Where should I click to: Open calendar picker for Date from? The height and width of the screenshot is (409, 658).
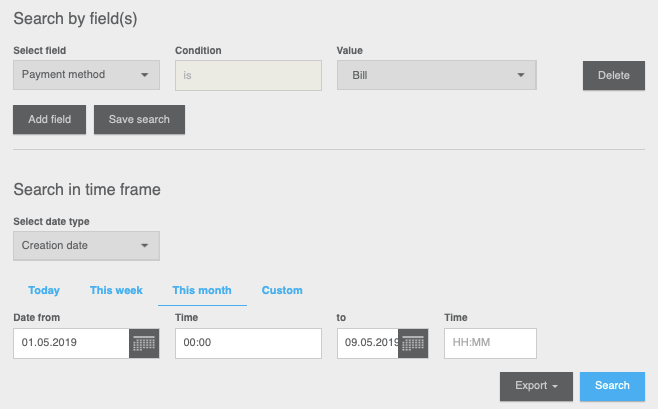point(144,344)
